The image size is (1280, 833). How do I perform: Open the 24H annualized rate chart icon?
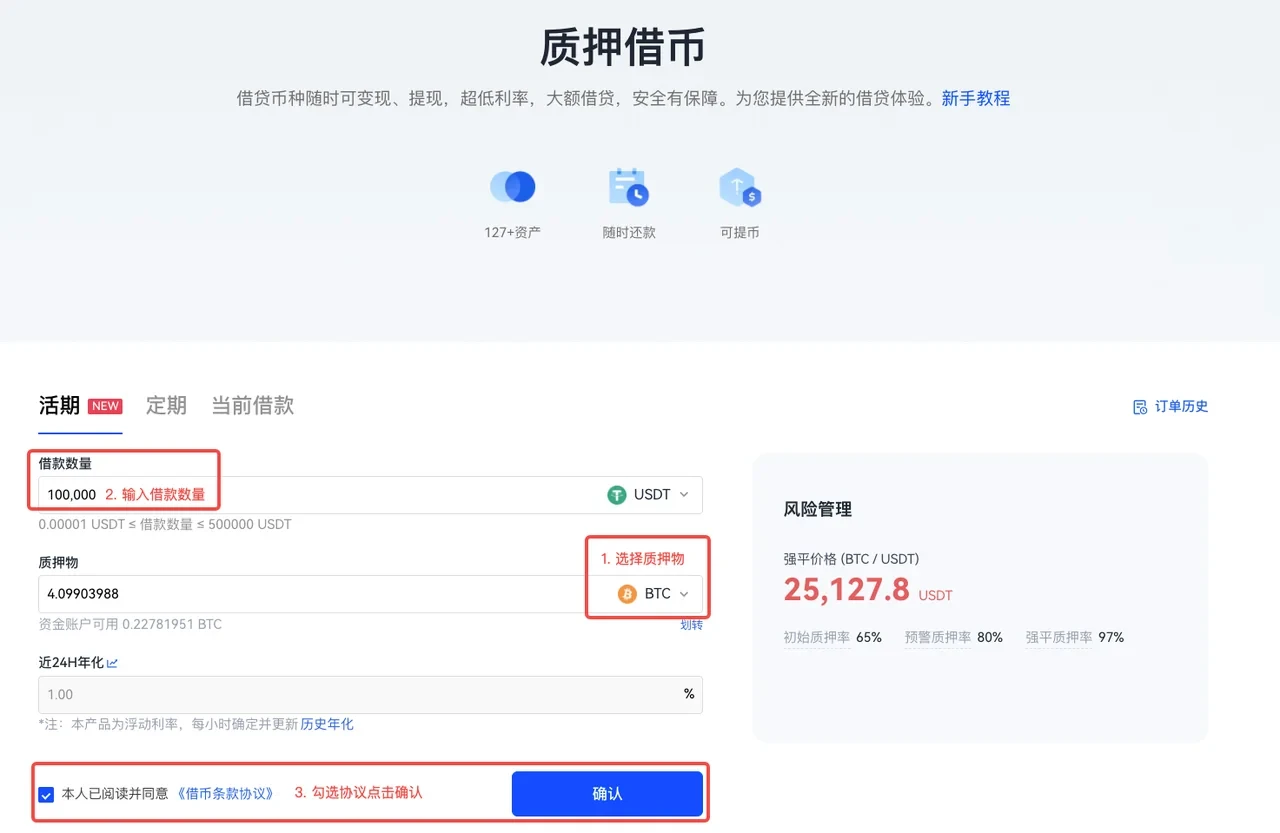pyautogui.click(x=112, y=663)
